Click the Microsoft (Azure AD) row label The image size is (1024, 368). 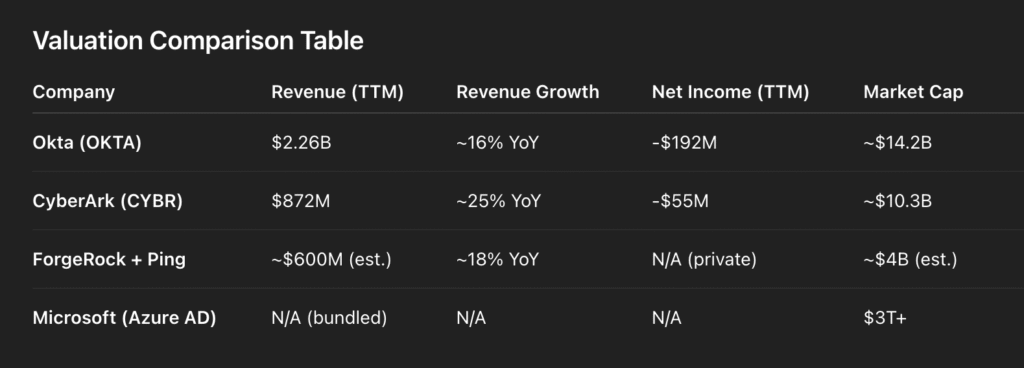[124, 318]
